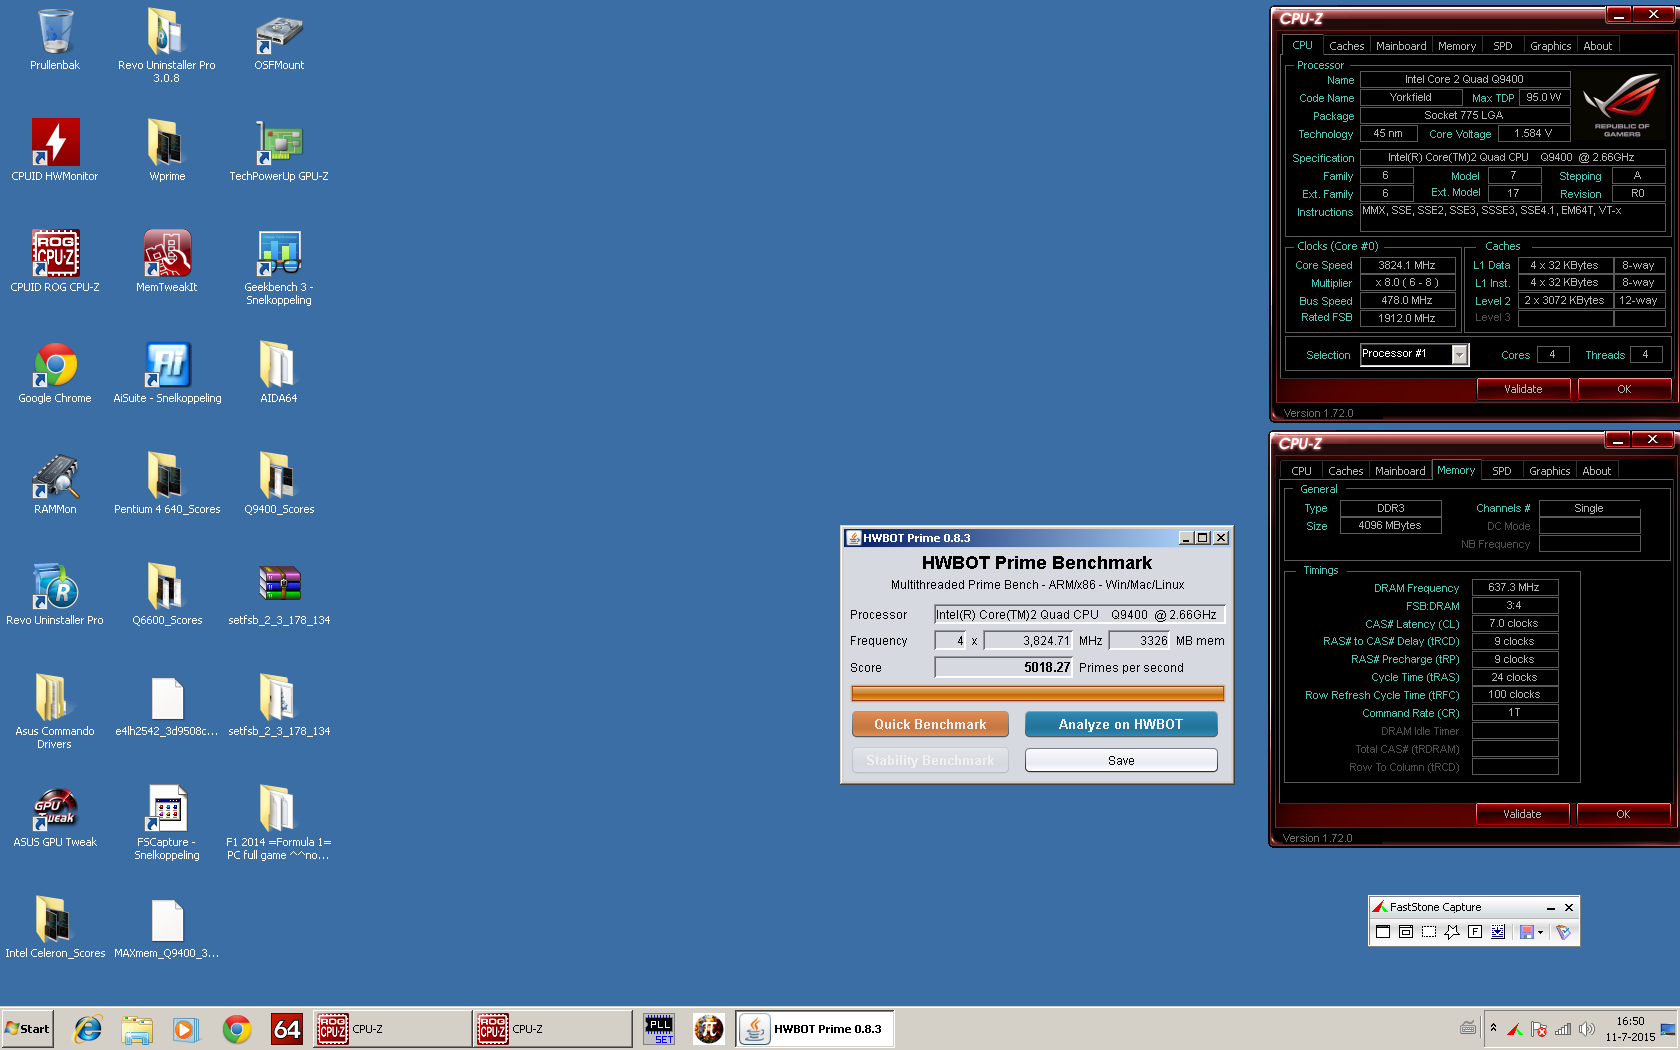The height and width of the screenshot is (1050, 1680).
Task: Click Validate in top CPU-Z window
Action: pyautogui.click(x=1523, y=389)
